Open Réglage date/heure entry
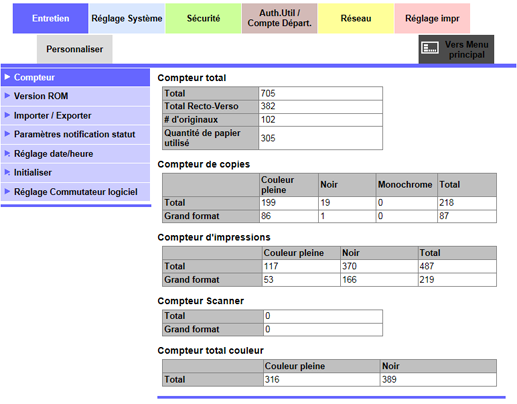The height and width of the screenshot is (404, 517). coord(75,154)
